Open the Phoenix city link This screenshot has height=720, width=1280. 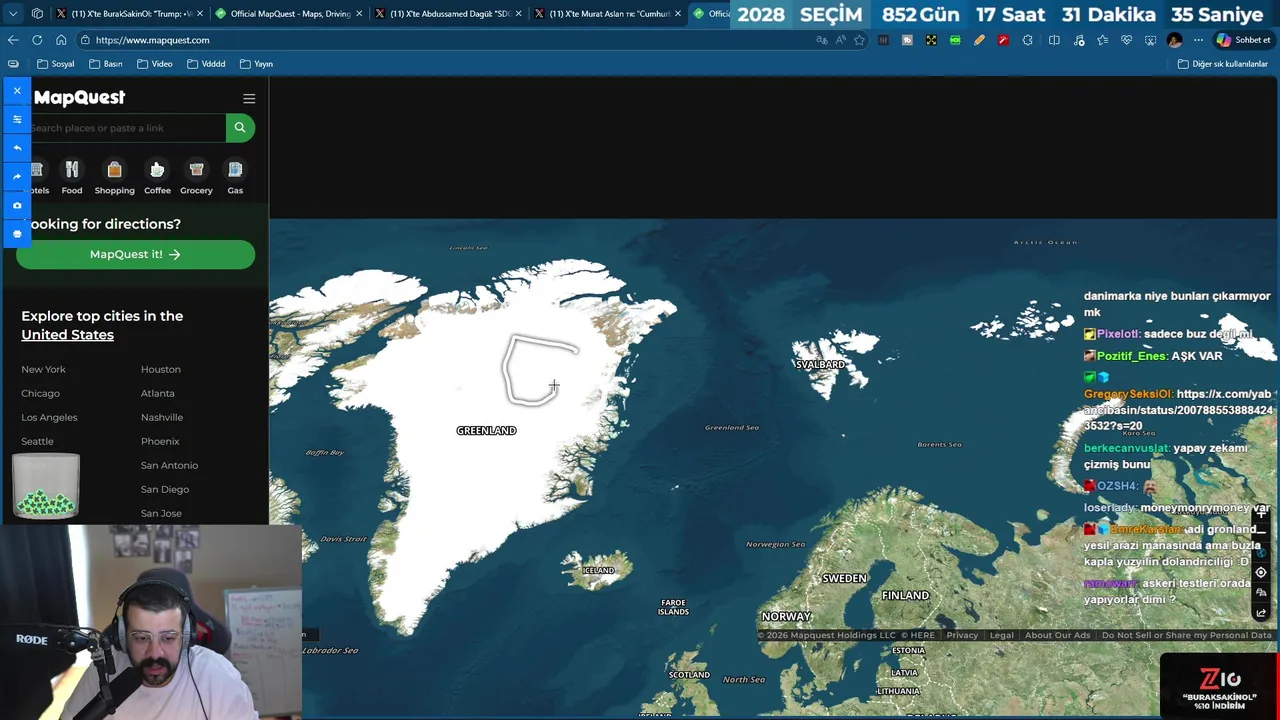click(160, 441)
